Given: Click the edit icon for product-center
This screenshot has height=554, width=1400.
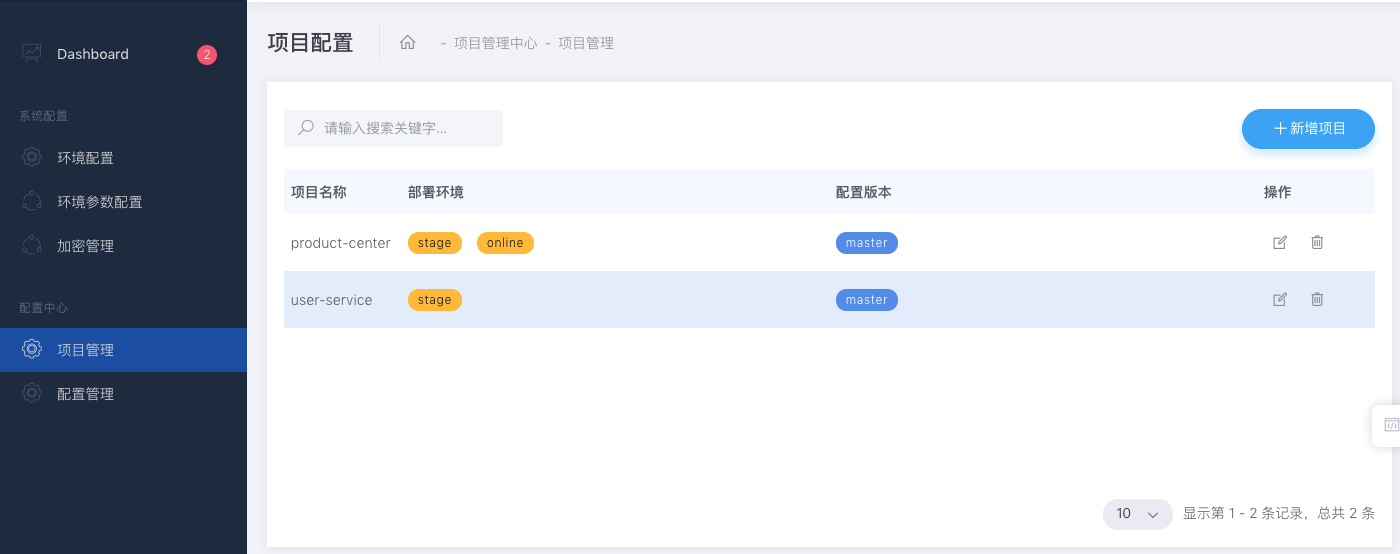Looking at the screenshot, I should 1279,242.
